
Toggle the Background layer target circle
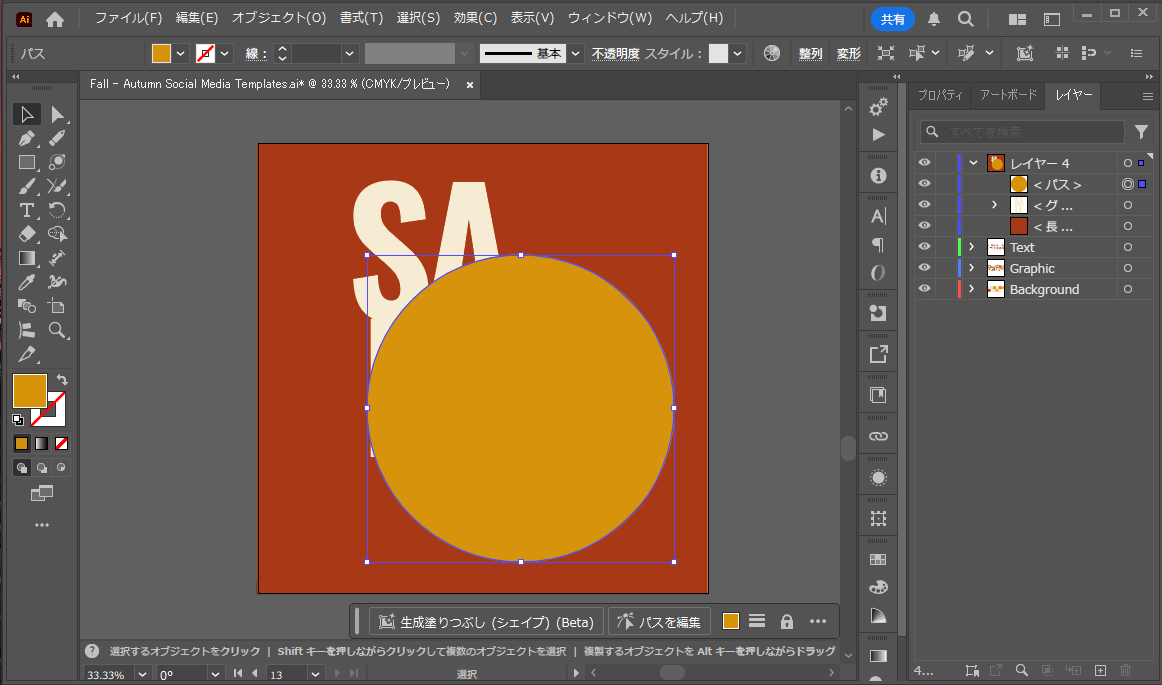pos(1128,289)
